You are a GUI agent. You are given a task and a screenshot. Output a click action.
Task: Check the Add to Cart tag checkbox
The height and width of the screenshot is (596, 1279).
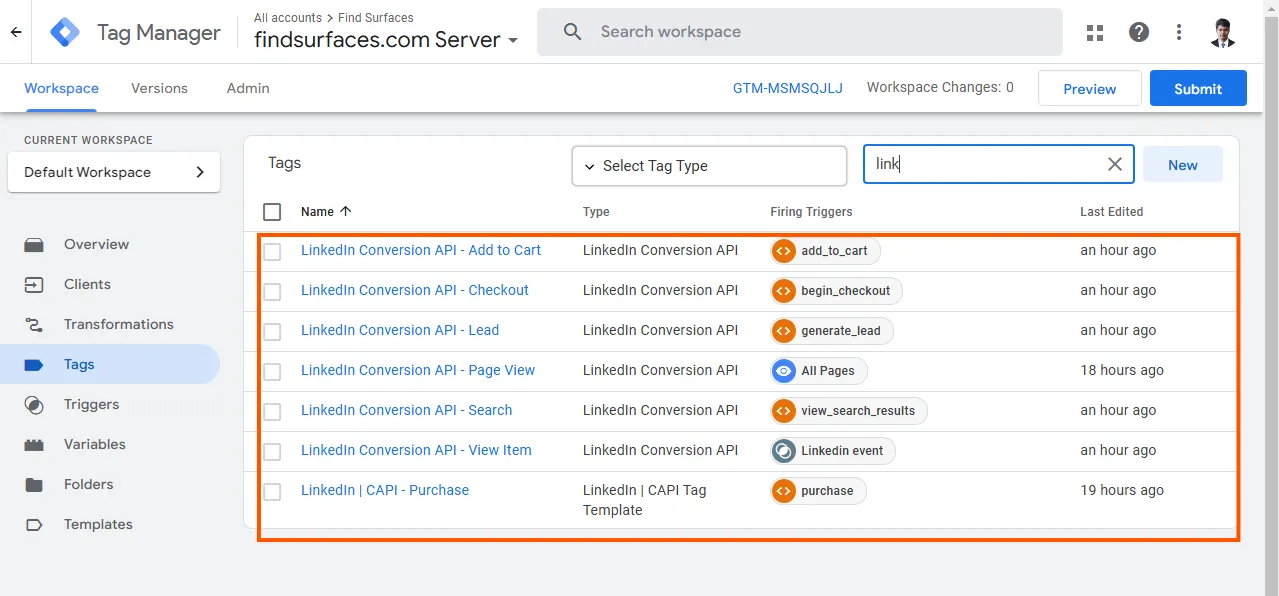[272, 251]
